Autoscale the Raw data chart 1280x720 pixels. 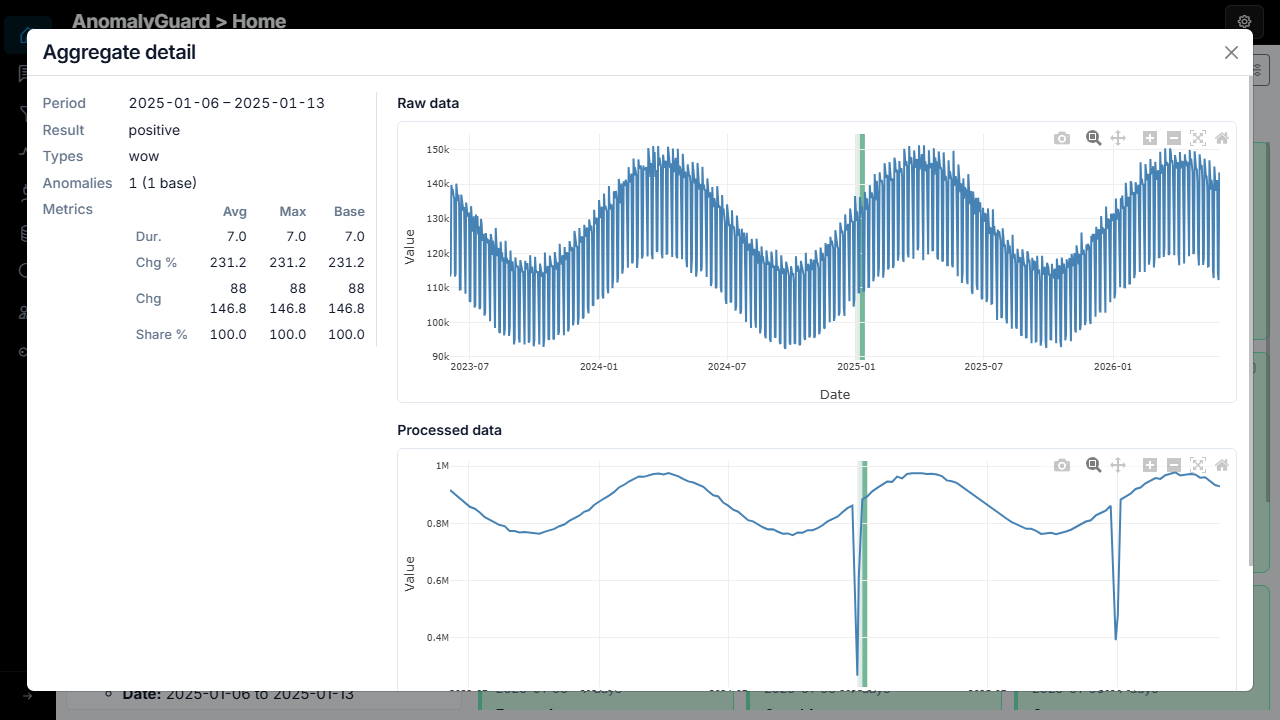(1198, 138)
